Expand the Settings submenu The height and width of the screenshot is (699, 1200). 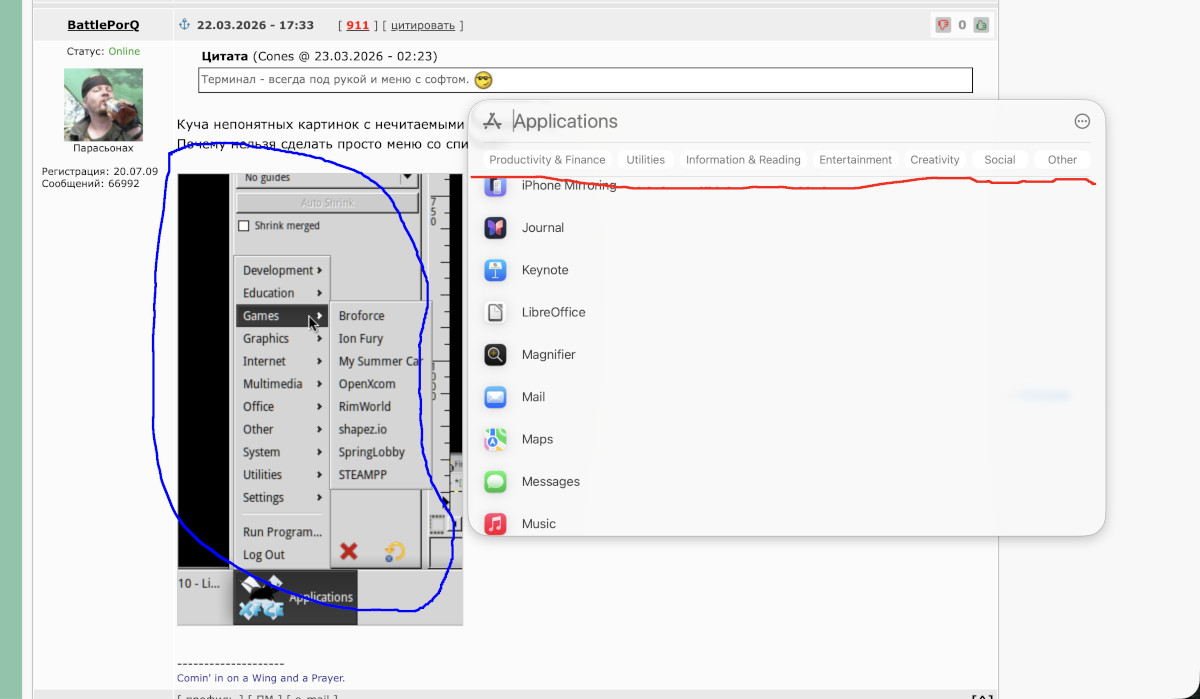283,497
